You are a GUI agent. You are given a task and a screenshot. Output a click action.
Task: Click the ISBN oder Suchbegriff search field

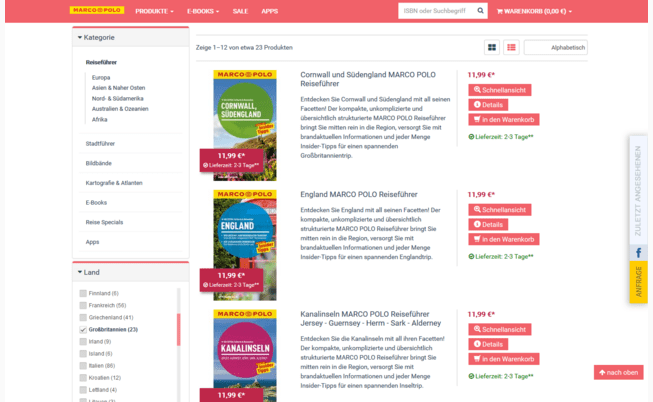coord(437,11)
